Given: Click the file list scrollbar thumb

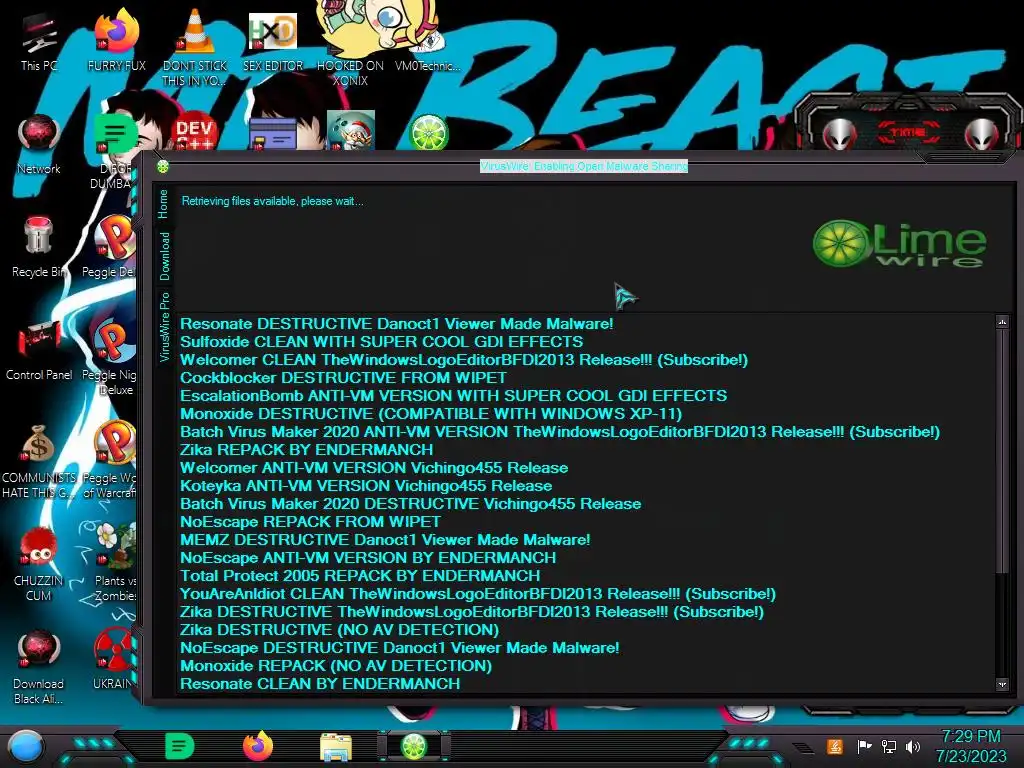Looking at the screenshot, I should point(1002,451).
